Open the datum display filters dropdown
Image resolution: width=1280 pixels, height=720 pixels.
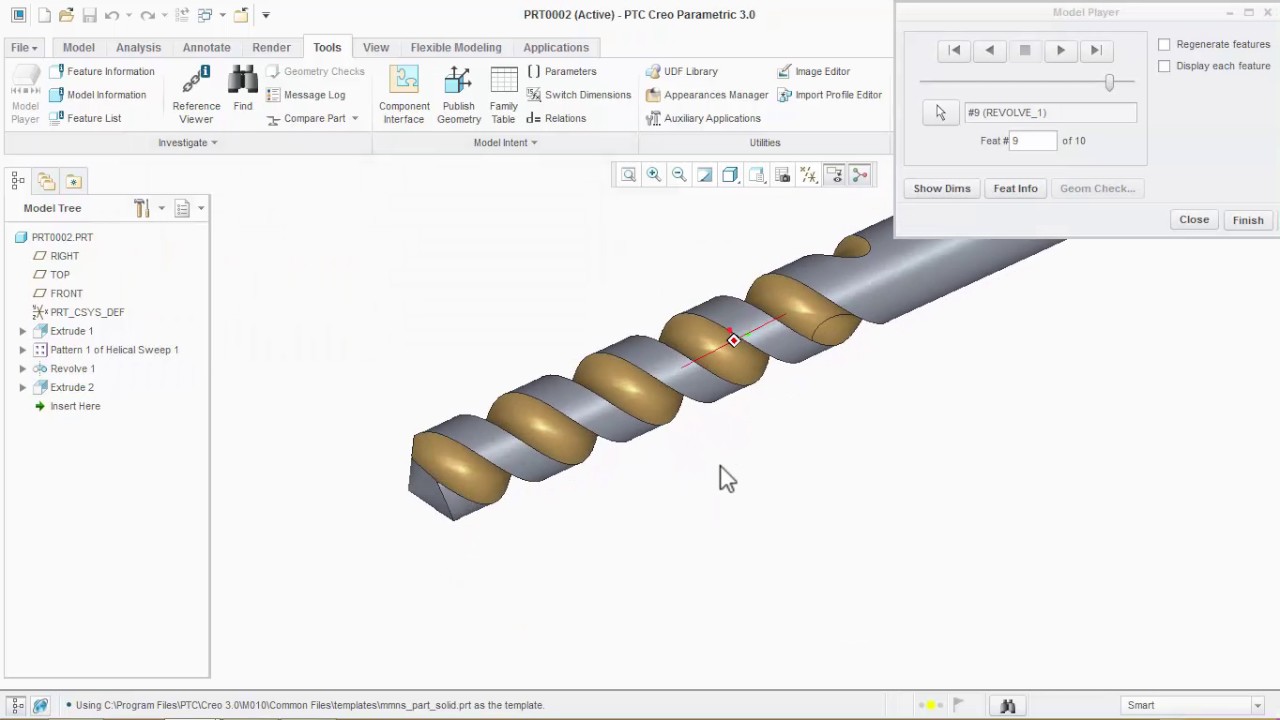[x=809, y=175]
